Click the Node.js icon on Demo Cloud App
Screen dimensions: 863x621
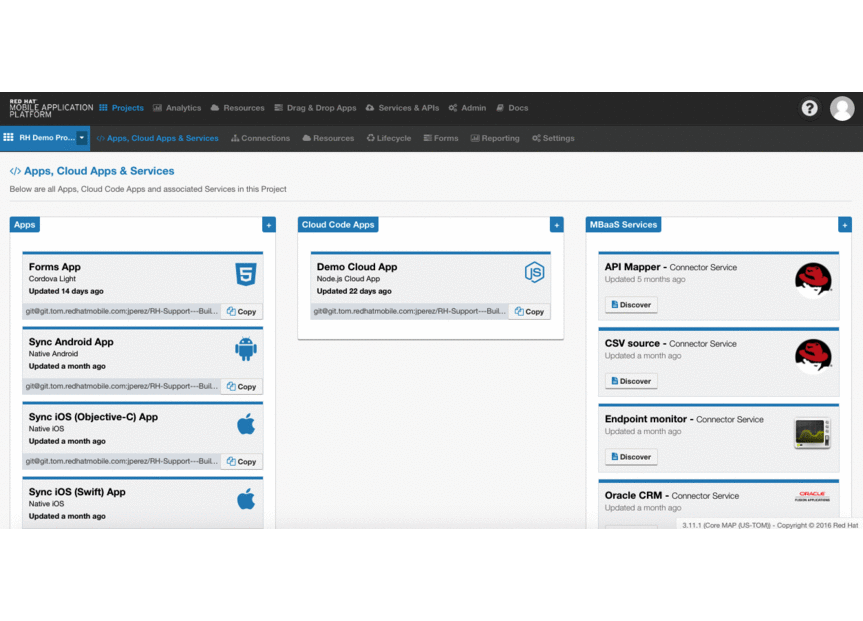click(534, 272)
